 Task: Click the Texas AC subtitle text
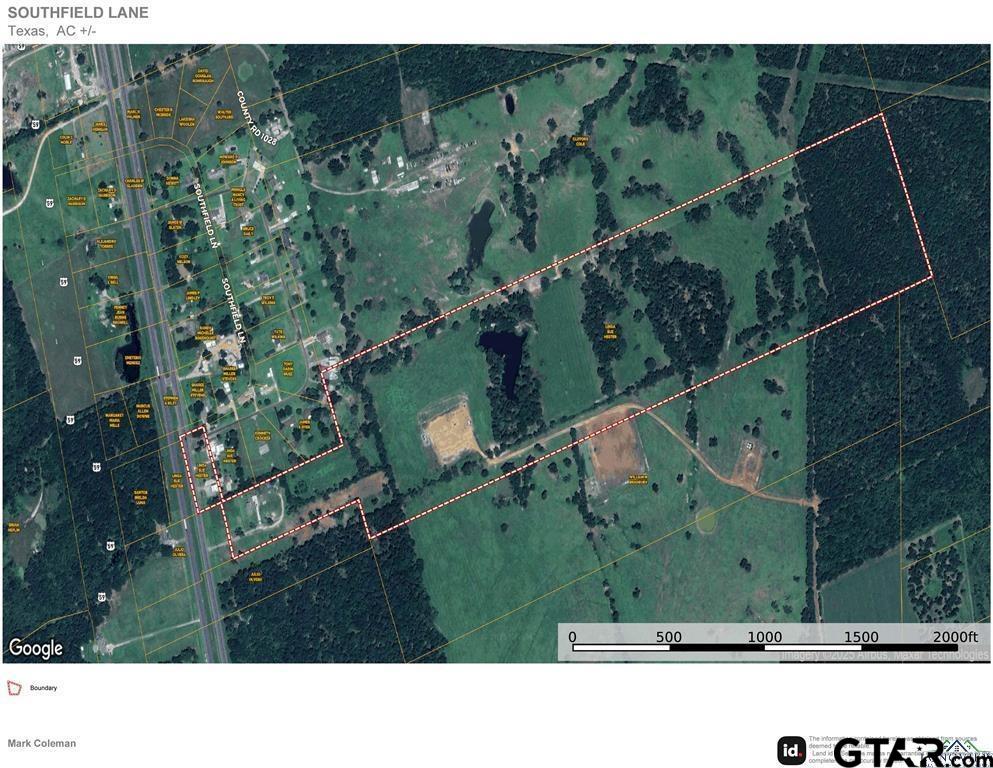pos(52,30)
